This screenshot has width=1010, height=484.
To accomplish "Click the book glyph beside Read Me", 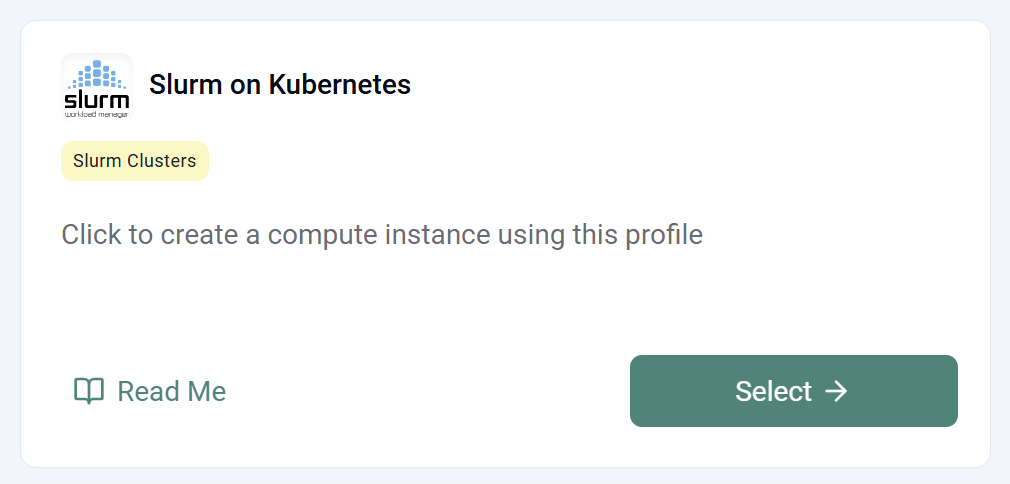I will [x=89, y=391].
